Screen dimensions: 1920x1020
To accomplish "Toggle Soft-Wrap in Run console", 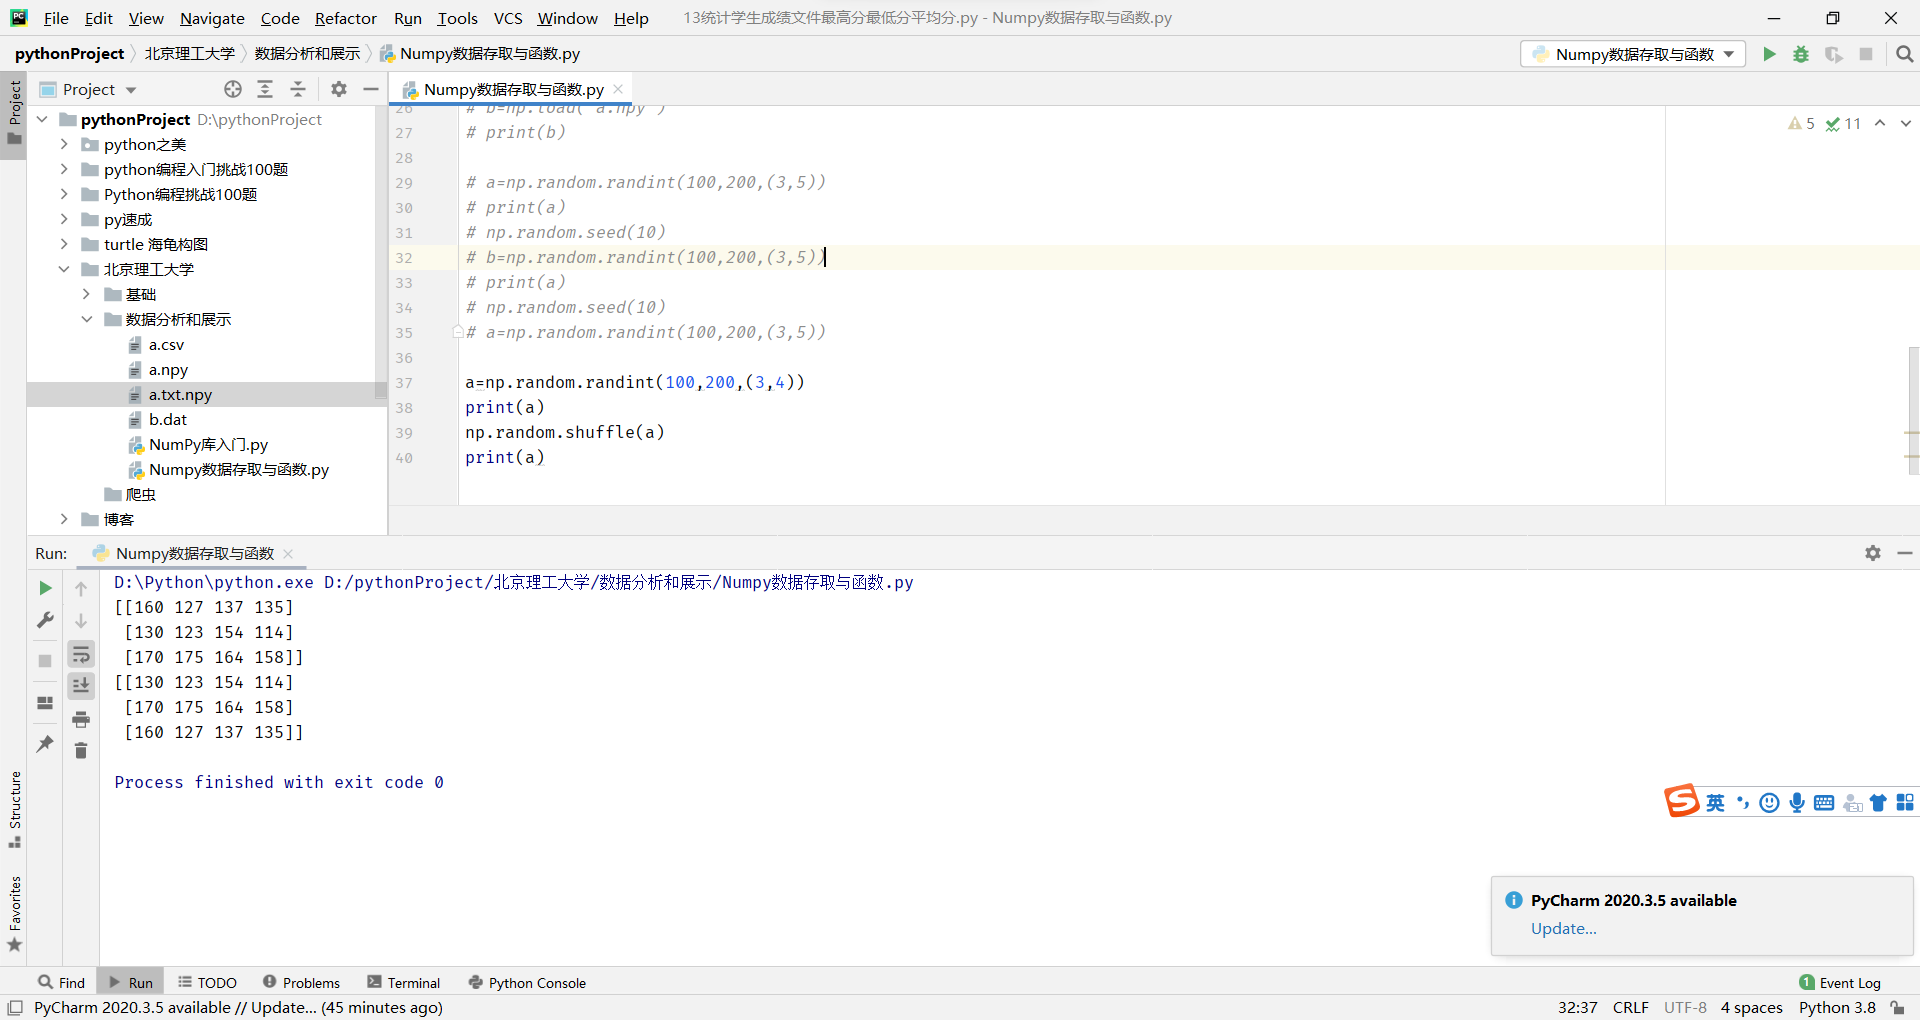I will tap(81, 654).
